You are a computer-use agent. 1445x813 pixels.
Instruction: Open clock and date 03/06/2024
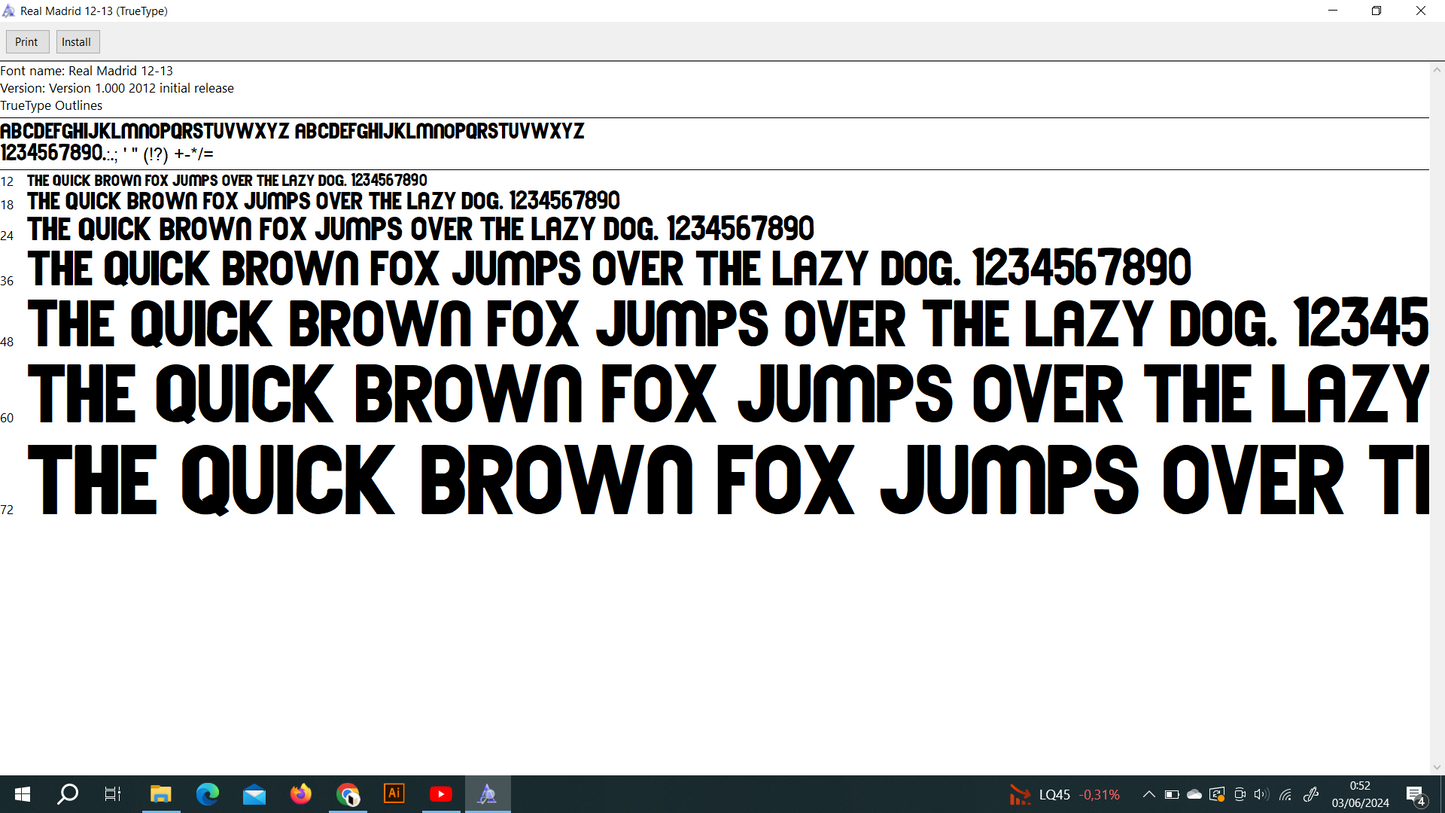pyautogui.click(x=1360, y=795)
